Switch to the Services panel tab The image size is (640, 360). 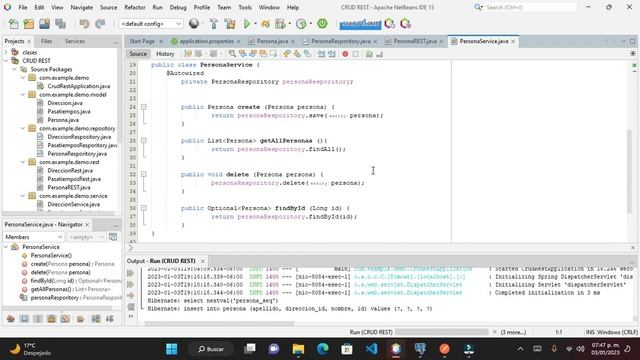(x=75, y=41)
